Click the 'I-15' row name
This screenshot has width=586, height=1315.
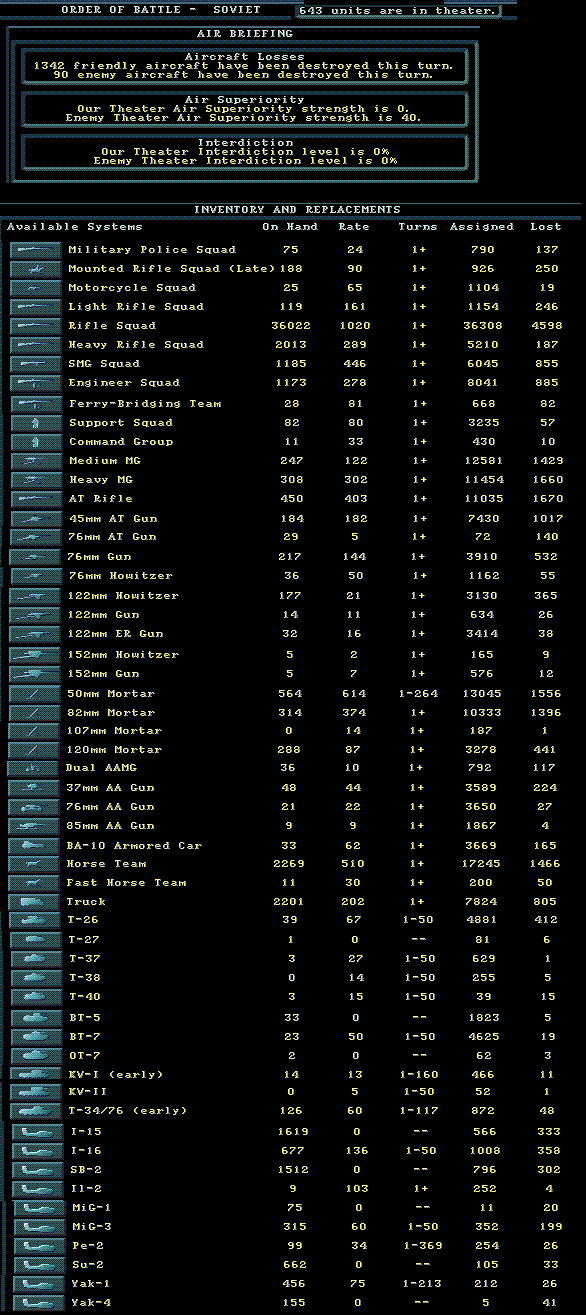(x=87, y=1132)
